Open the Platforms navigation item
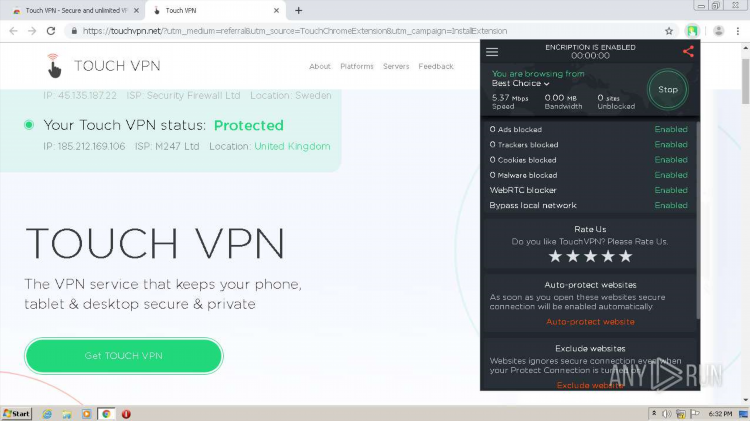 [x=357, y=66]
